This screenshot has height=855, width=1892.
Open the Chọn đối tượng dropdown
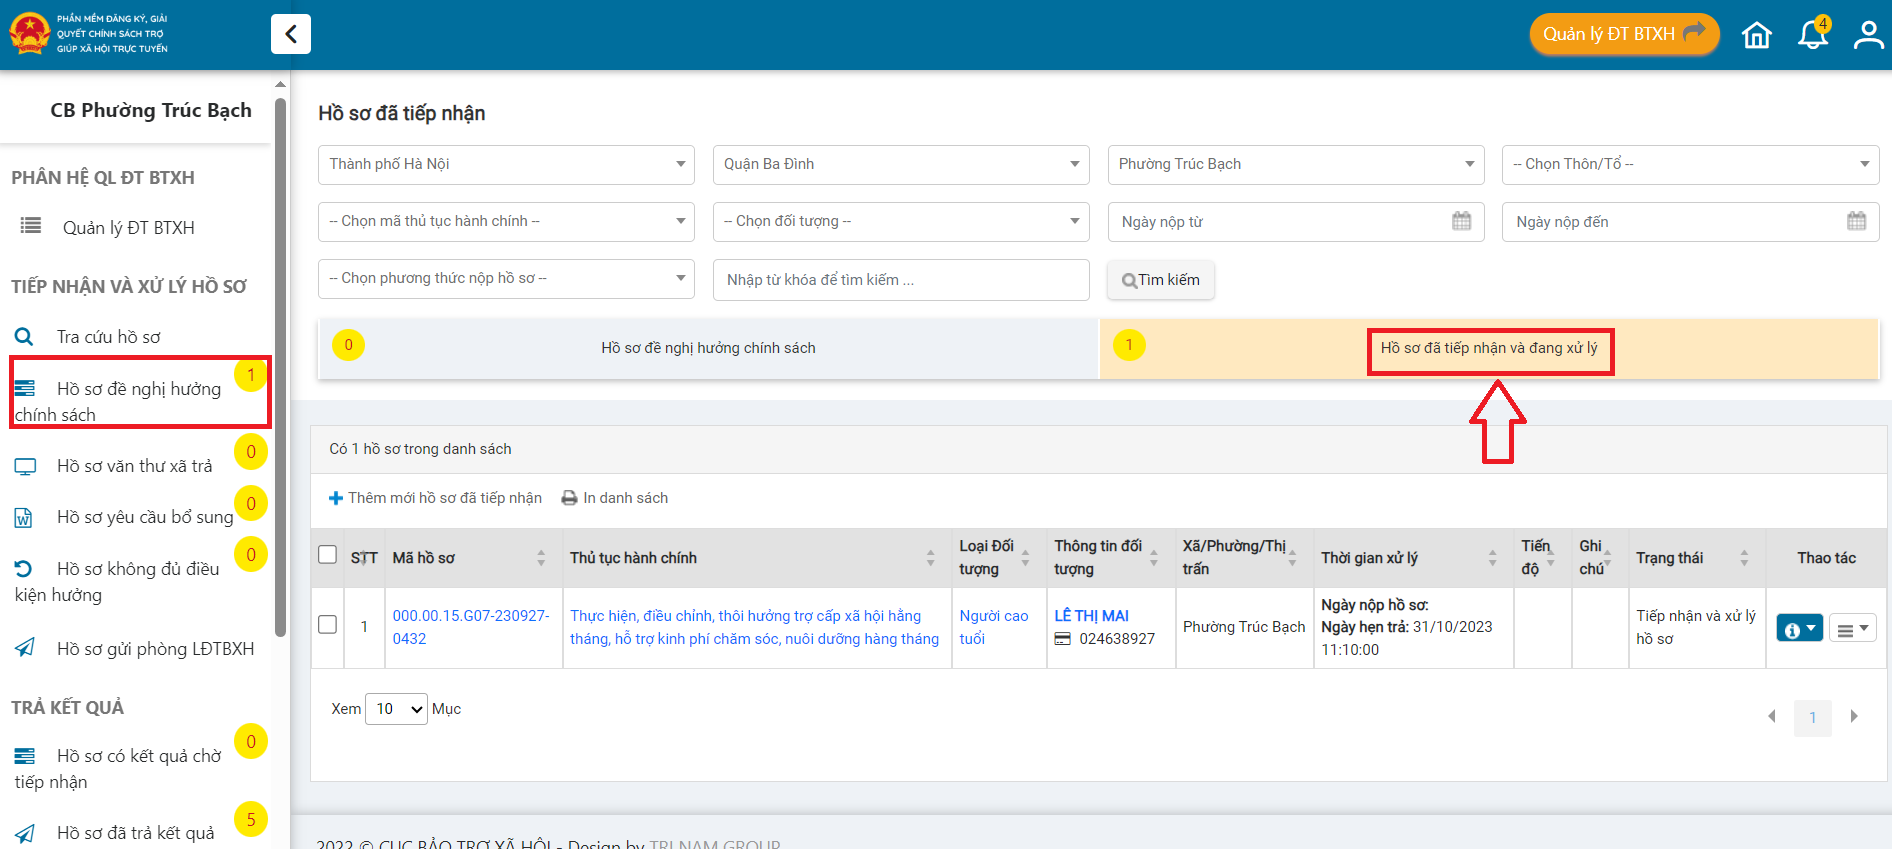pyautogui.click(x=900, y=222)
